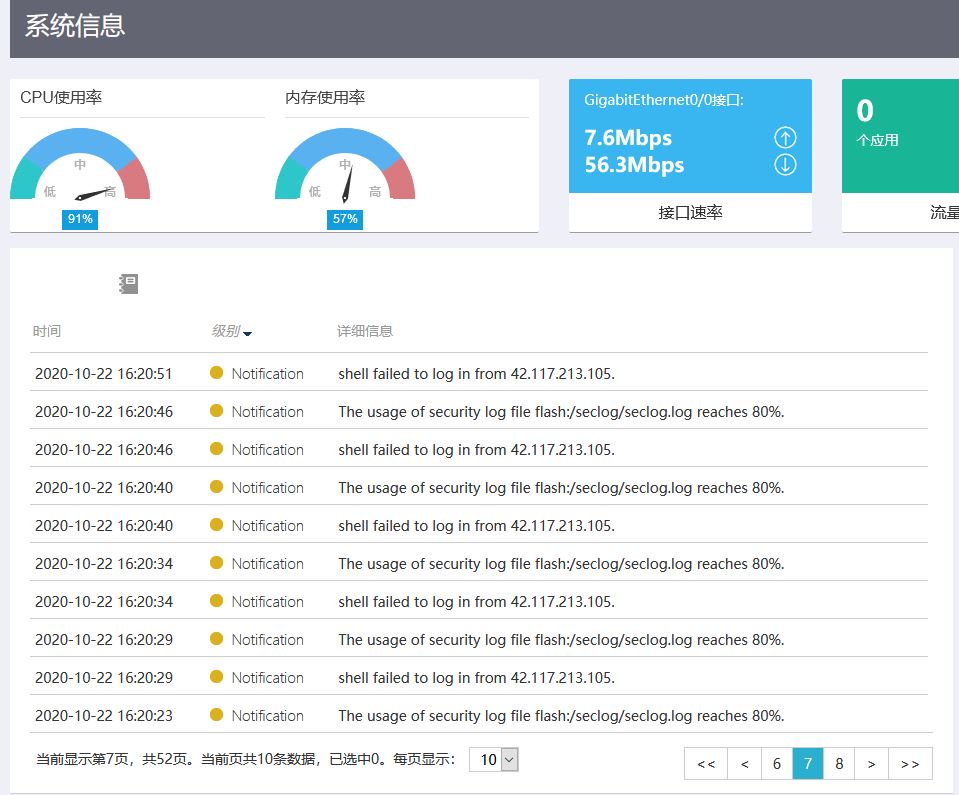Viewport: 959px width, 795px height.
Task: Click the log notebook icon above table
Action: pyautogui.click(x=128, y=284)
